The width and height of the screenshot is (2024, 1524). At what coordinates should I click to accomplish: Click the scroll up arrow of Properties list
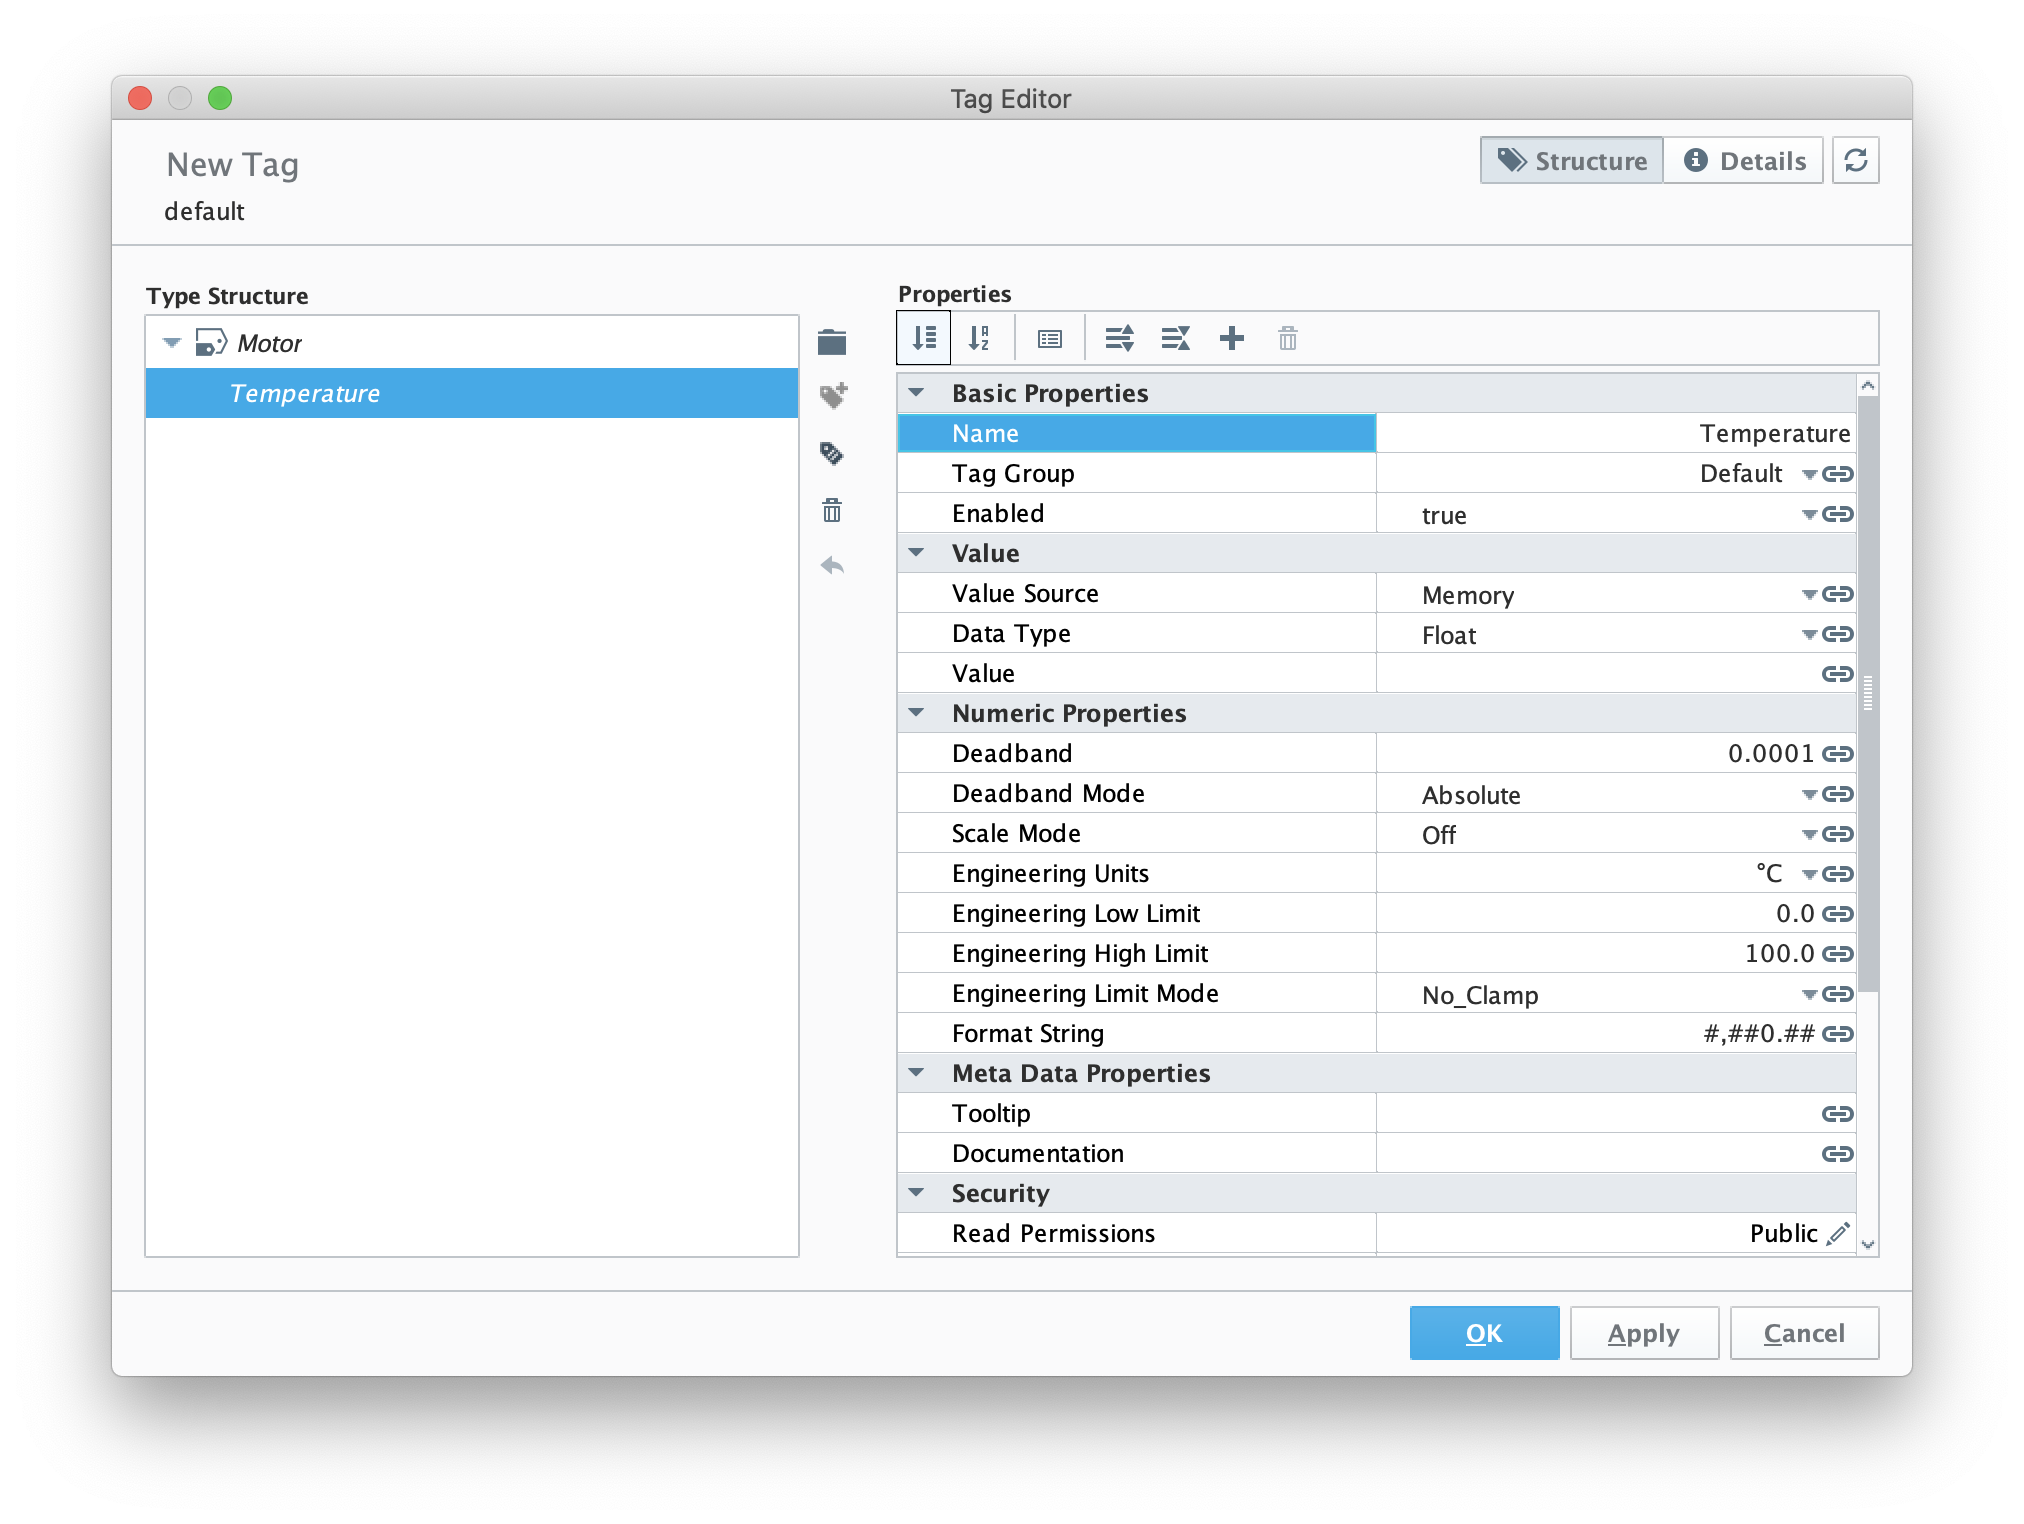(1867, 386)
